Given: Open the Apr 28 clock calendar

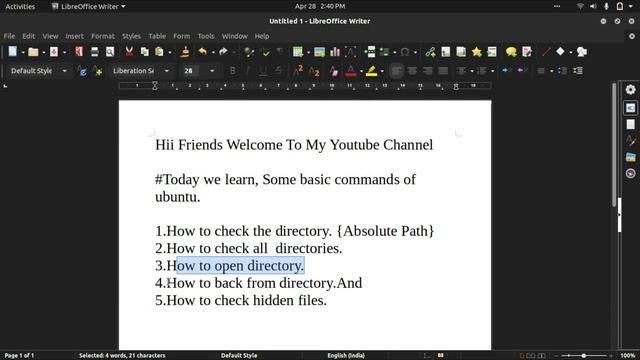Looking at the screenshot, I should tap(320, 7).
